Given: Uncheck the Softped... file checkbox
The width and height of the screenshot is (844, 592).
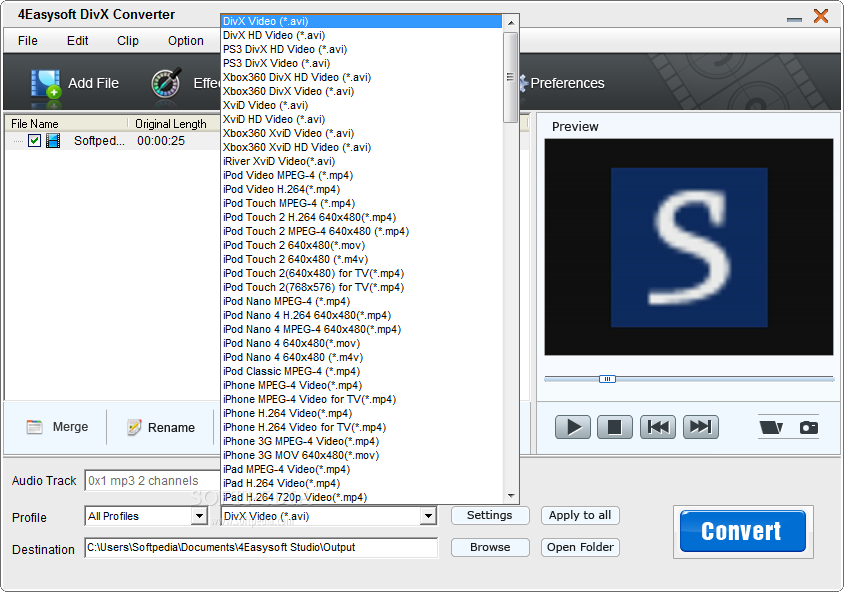Looking at the screenshot, I should [x=34, y=141].
